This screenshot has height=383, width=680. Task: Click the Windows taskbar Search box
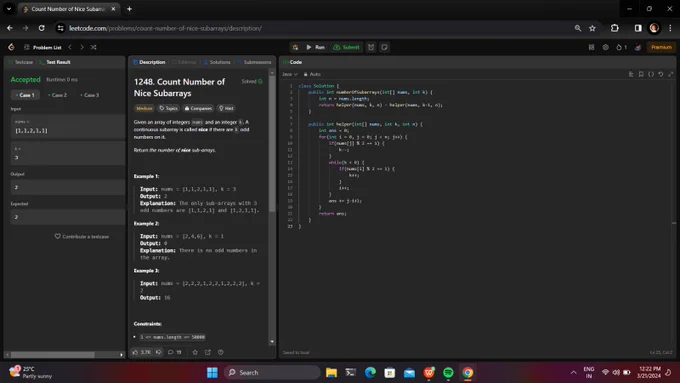point(272,373)
